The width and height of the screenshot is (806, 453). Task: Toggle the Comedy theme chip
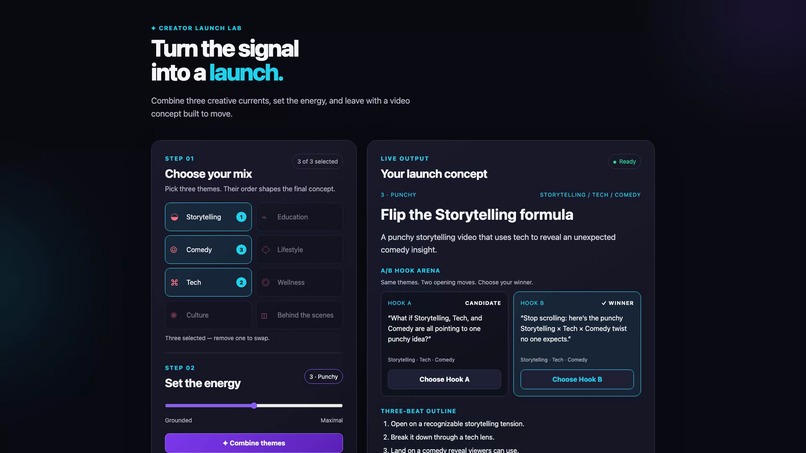[208, 249]
